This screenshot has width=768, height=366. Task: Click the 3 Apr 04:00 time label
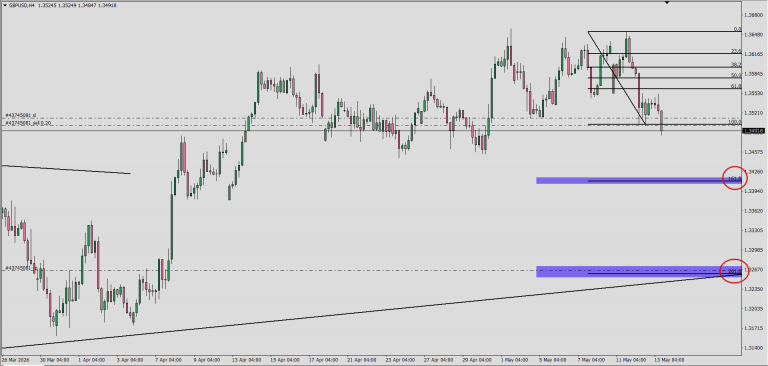click(x=130, y=359)
